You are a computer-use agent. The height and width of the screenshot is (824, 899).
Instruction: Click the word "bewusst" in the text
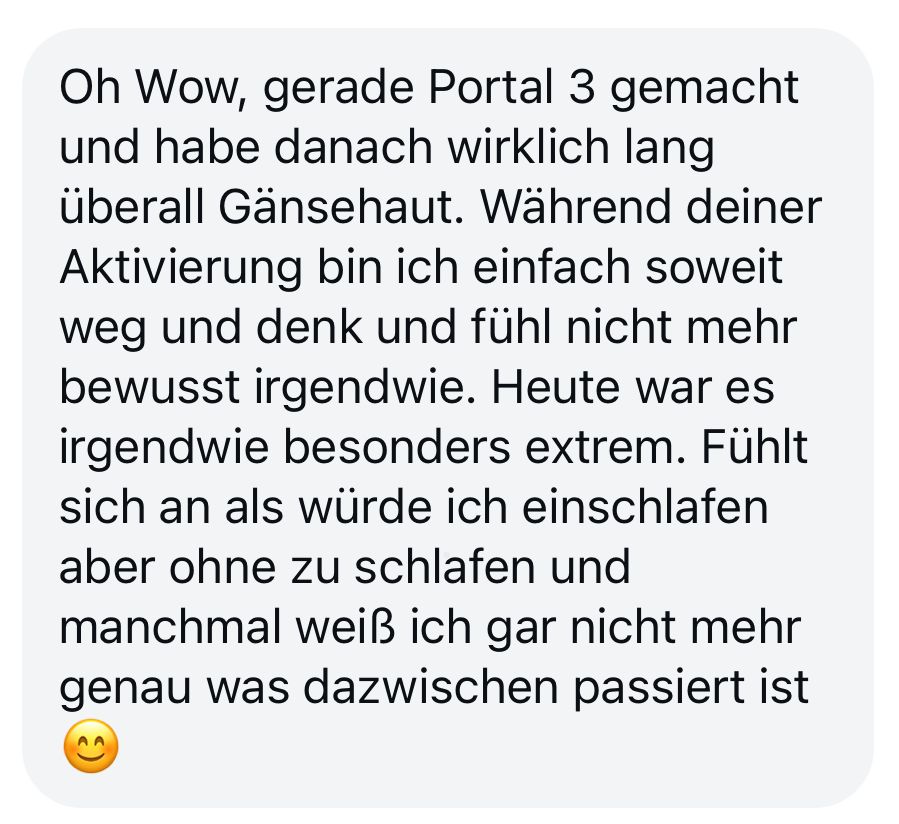click(x=149, y=388)
